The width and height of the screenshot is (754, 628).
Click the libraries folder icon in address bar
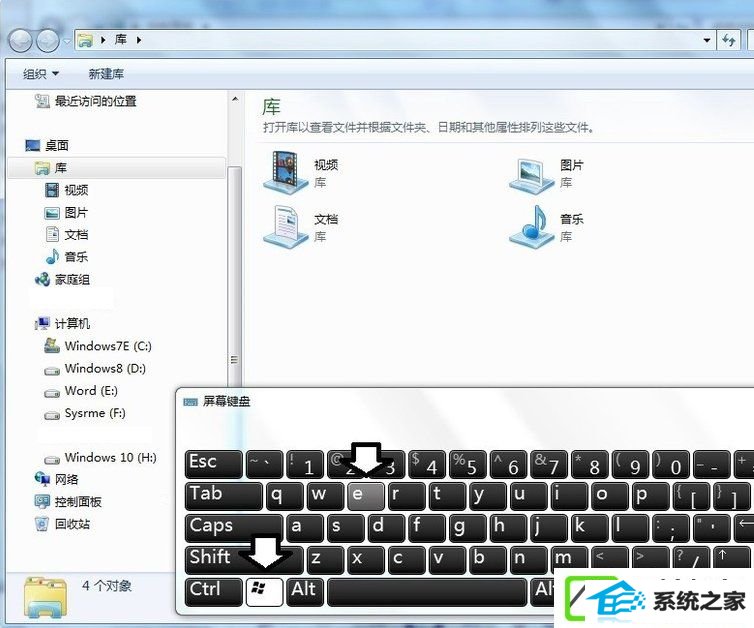tap(85, 40)
